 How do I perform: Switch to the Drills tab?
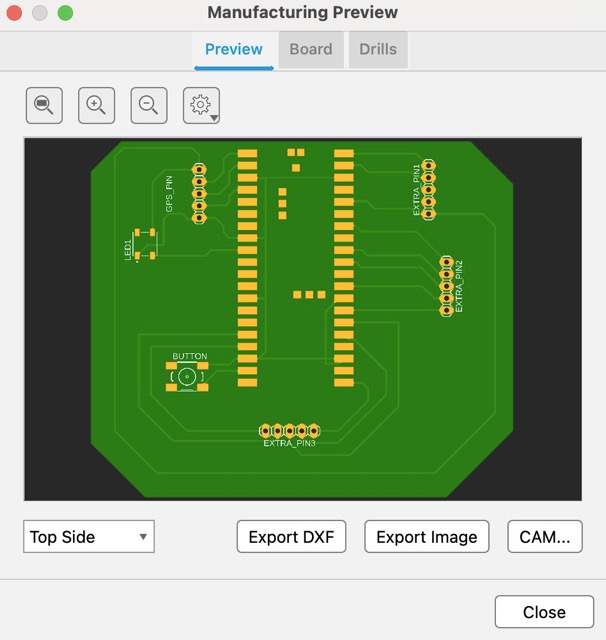[378, 49]
